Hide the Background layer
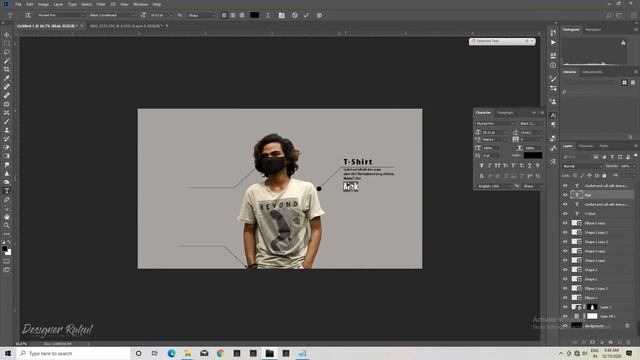The image size is (640, 360). (x=565, y=326)
